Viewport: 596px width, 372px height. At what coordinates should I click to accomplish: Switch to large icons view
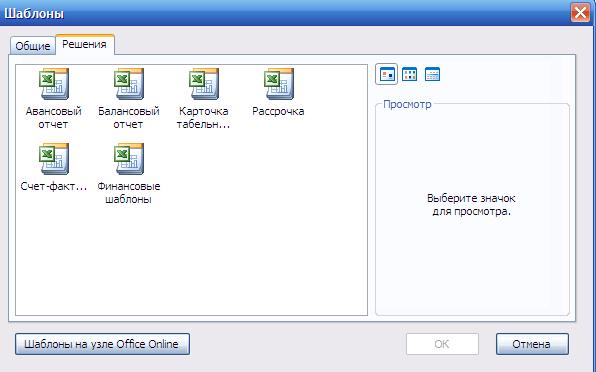pos(387,74)
